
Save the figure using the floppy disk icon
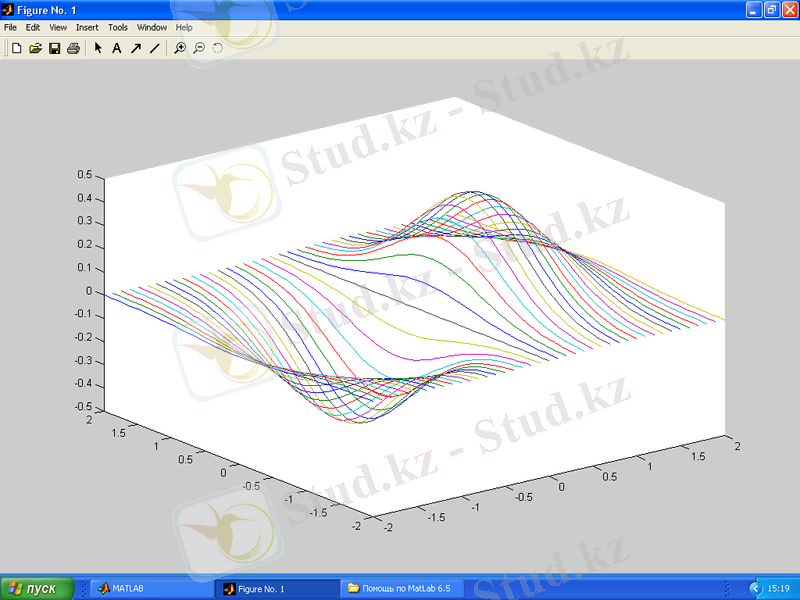pyautogui.click(x=54, y=48)
